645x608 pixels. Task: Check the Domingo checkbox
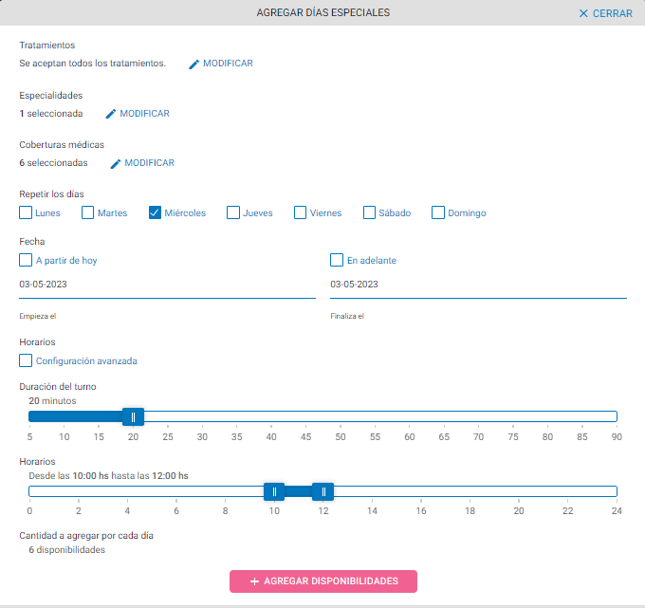(x=438, y=212)
